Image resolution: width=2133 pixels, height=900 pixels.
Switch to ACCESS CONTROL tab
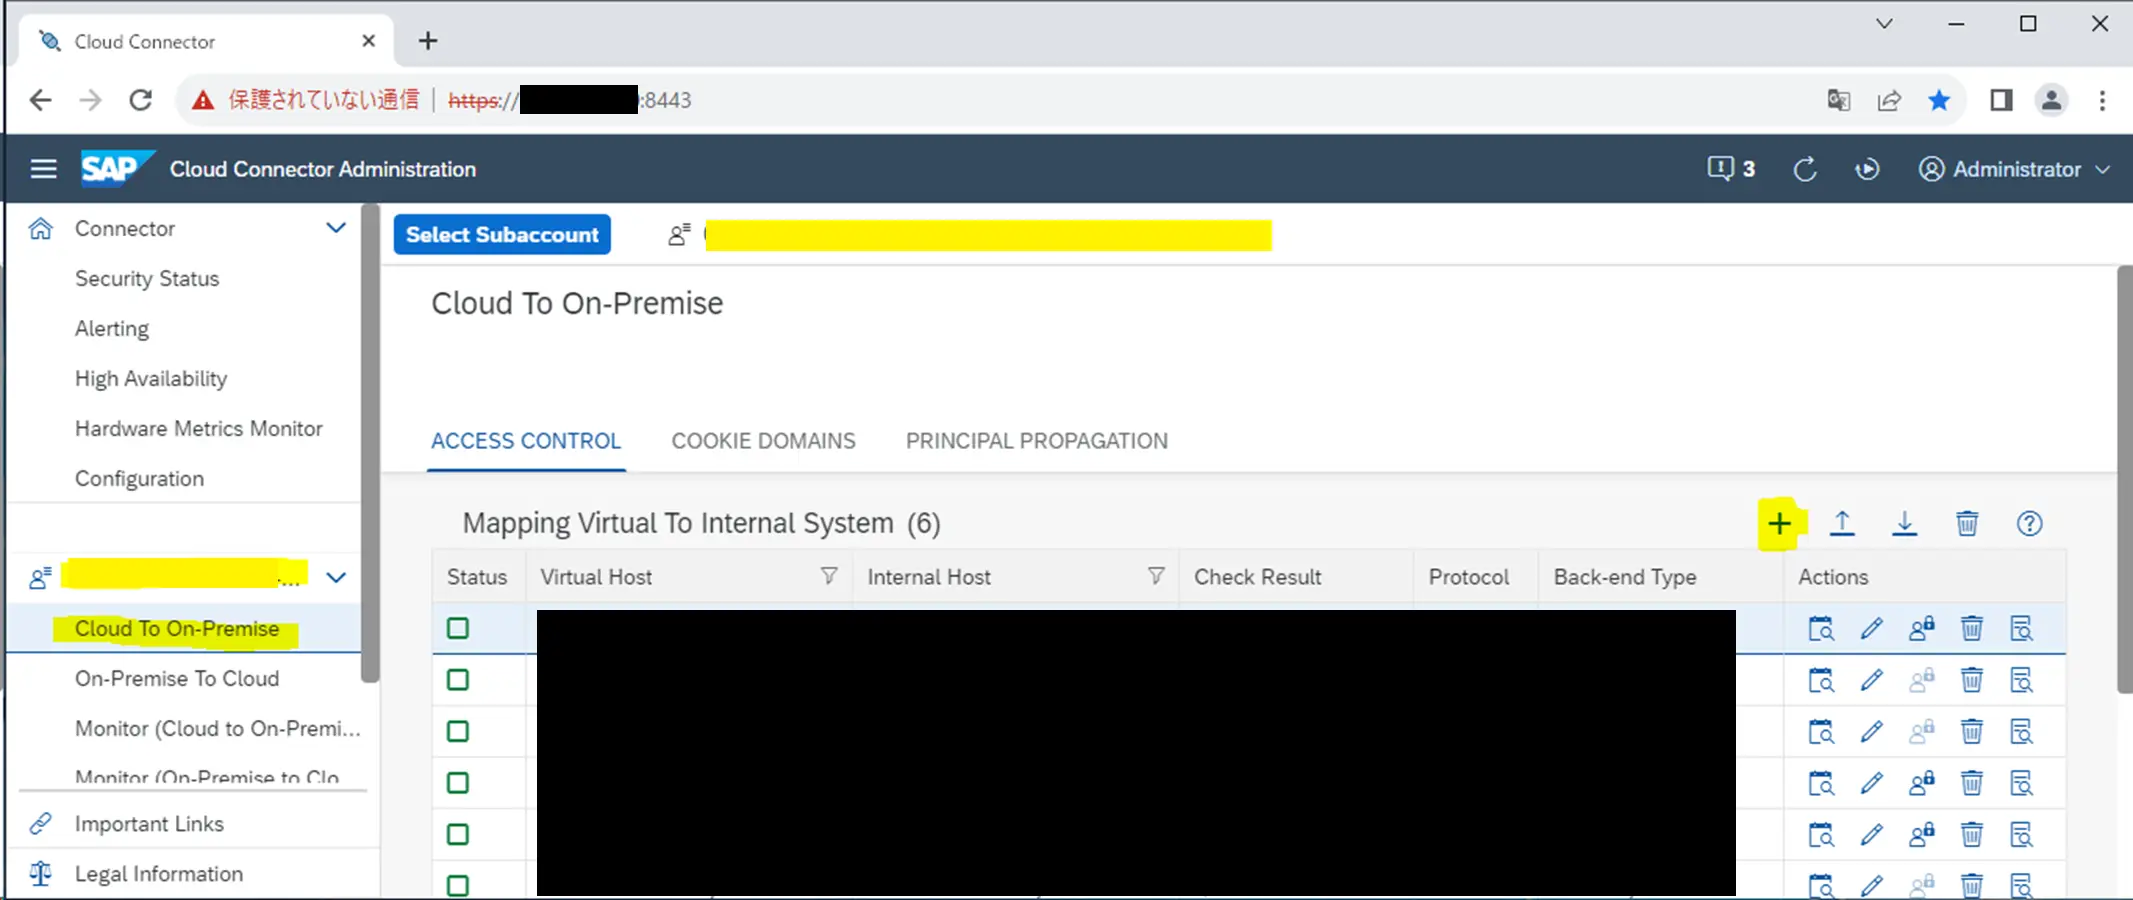[x=526, y=441]
